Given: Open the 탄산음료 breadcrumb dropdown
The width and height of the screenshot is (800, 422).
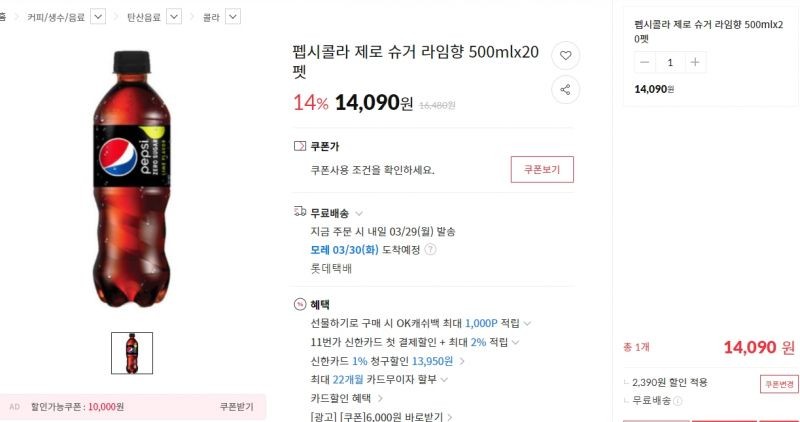Looking at the screenshot, I should click(174, 17).
